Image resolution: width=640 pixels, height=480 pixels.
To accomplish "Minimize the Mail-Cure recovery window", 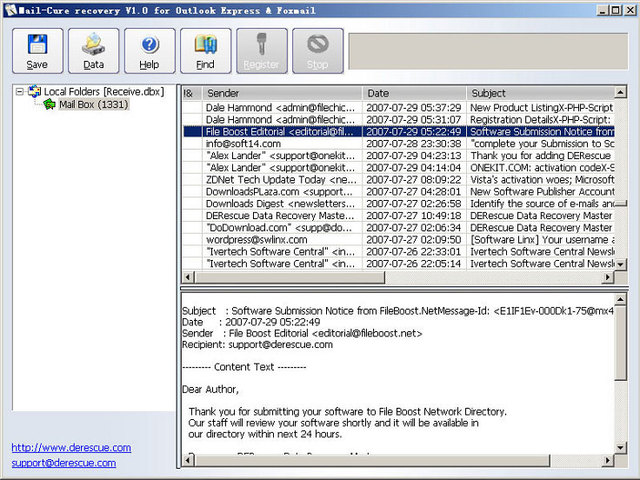I will coord(603,10).
